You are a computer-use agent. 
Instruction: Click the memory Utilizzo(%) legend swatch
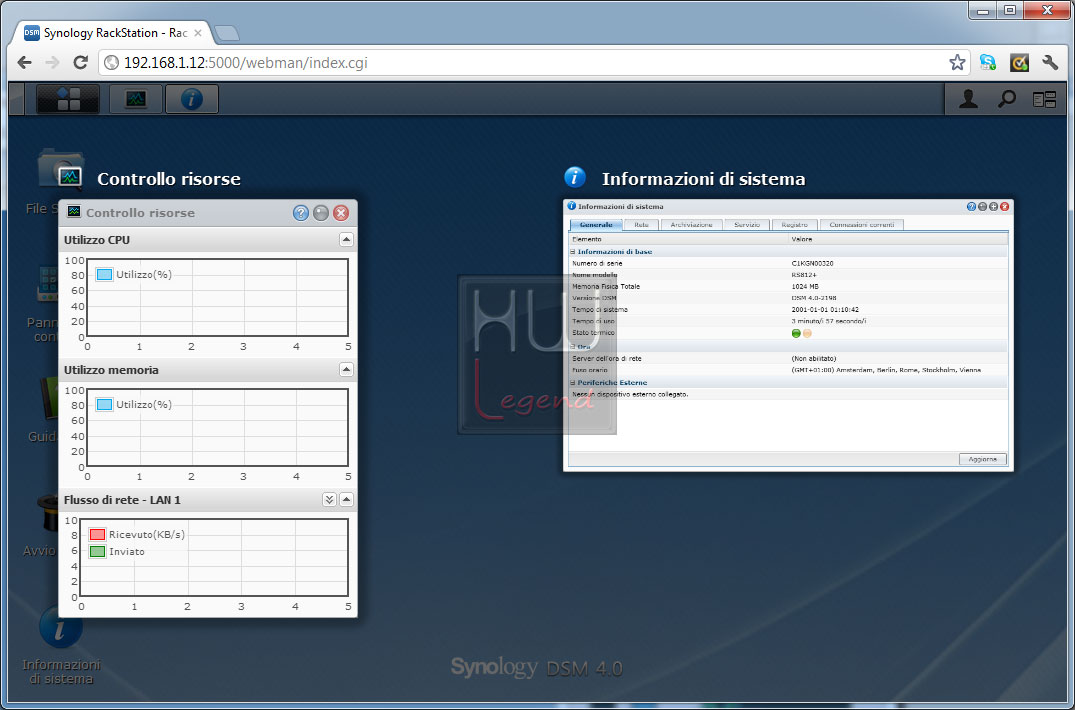pyautogui.click(x=104, y=404)
